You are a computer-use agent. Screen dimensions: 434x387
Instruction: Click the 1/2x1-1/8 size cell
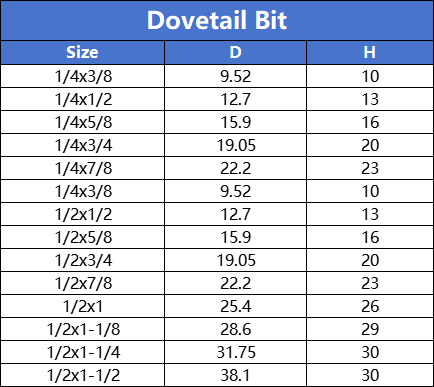coord(82,329)
